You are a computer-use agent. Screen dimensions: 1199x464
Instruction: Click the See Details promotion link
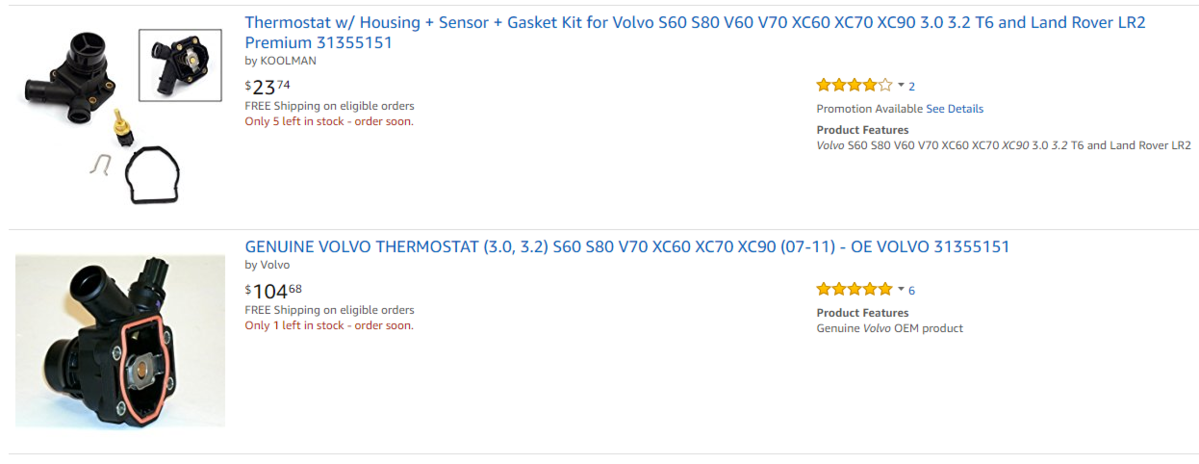click(x=954, y=109)
